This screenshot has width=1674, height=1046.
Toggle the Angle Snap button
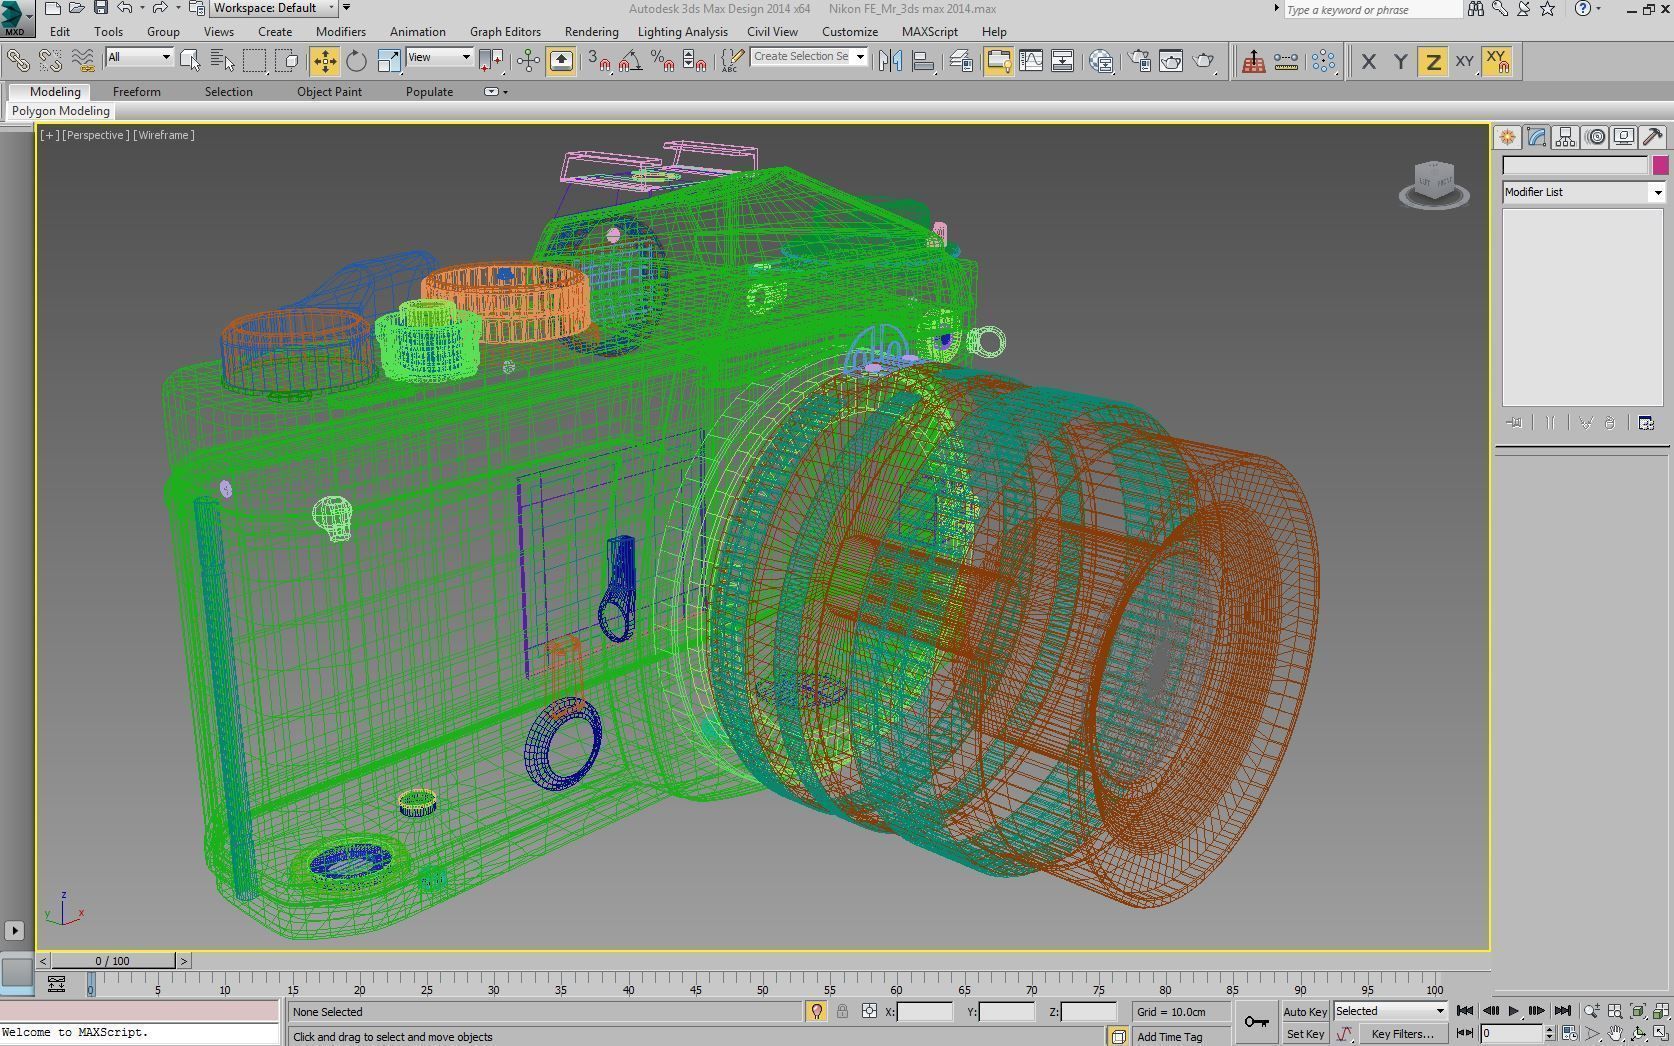[630, 61]
